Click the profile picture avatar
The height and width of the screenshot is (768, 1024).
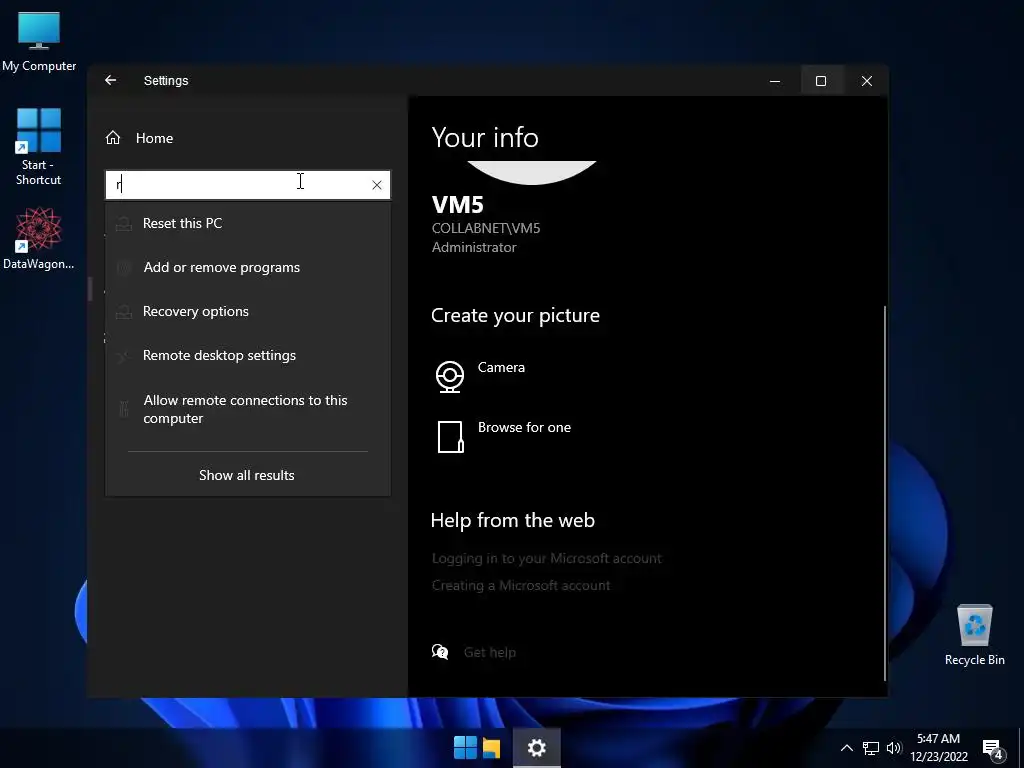pyautogui.click(x=532, y=172)
